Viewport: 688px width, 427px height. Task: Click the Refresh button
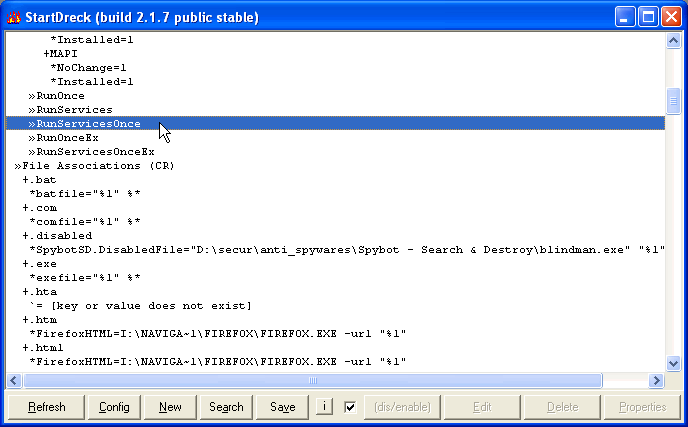[x=47, y=407]
